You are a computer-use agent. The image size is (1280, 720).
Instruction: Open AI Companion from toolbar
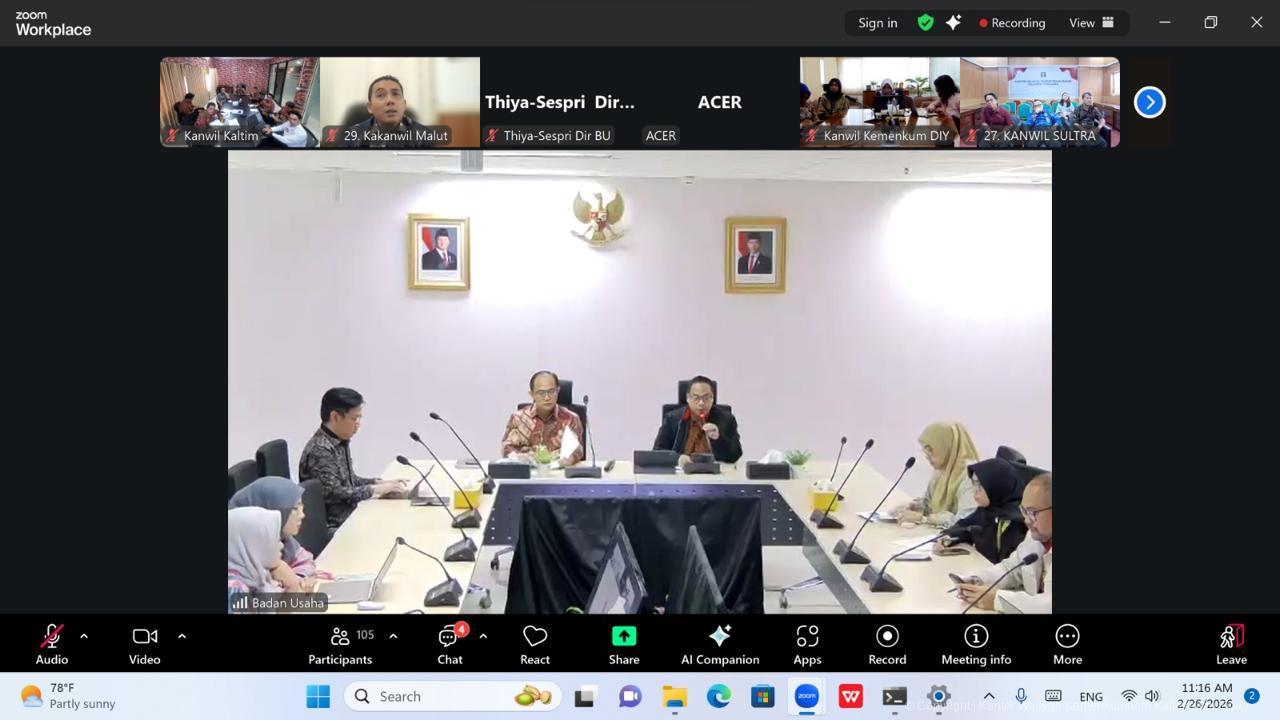tap(719, 644)
